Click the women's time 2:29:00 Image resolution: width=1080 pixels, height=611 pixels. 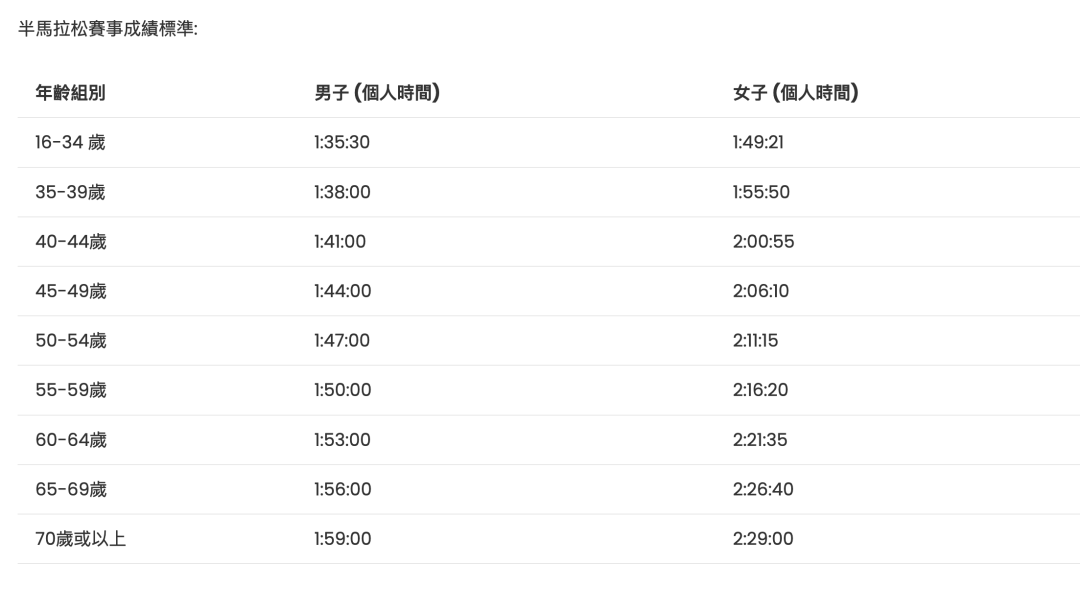(763, 539)
